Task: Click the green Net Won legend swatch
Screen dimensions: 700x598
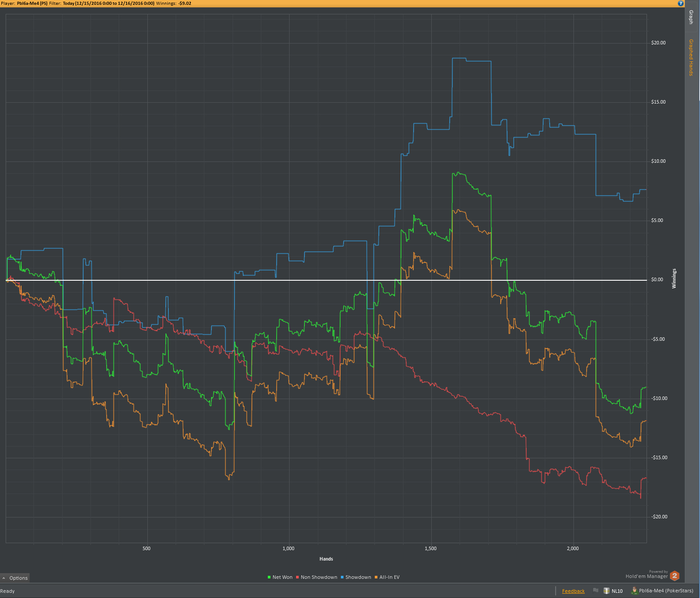Action: coord(269,577)
